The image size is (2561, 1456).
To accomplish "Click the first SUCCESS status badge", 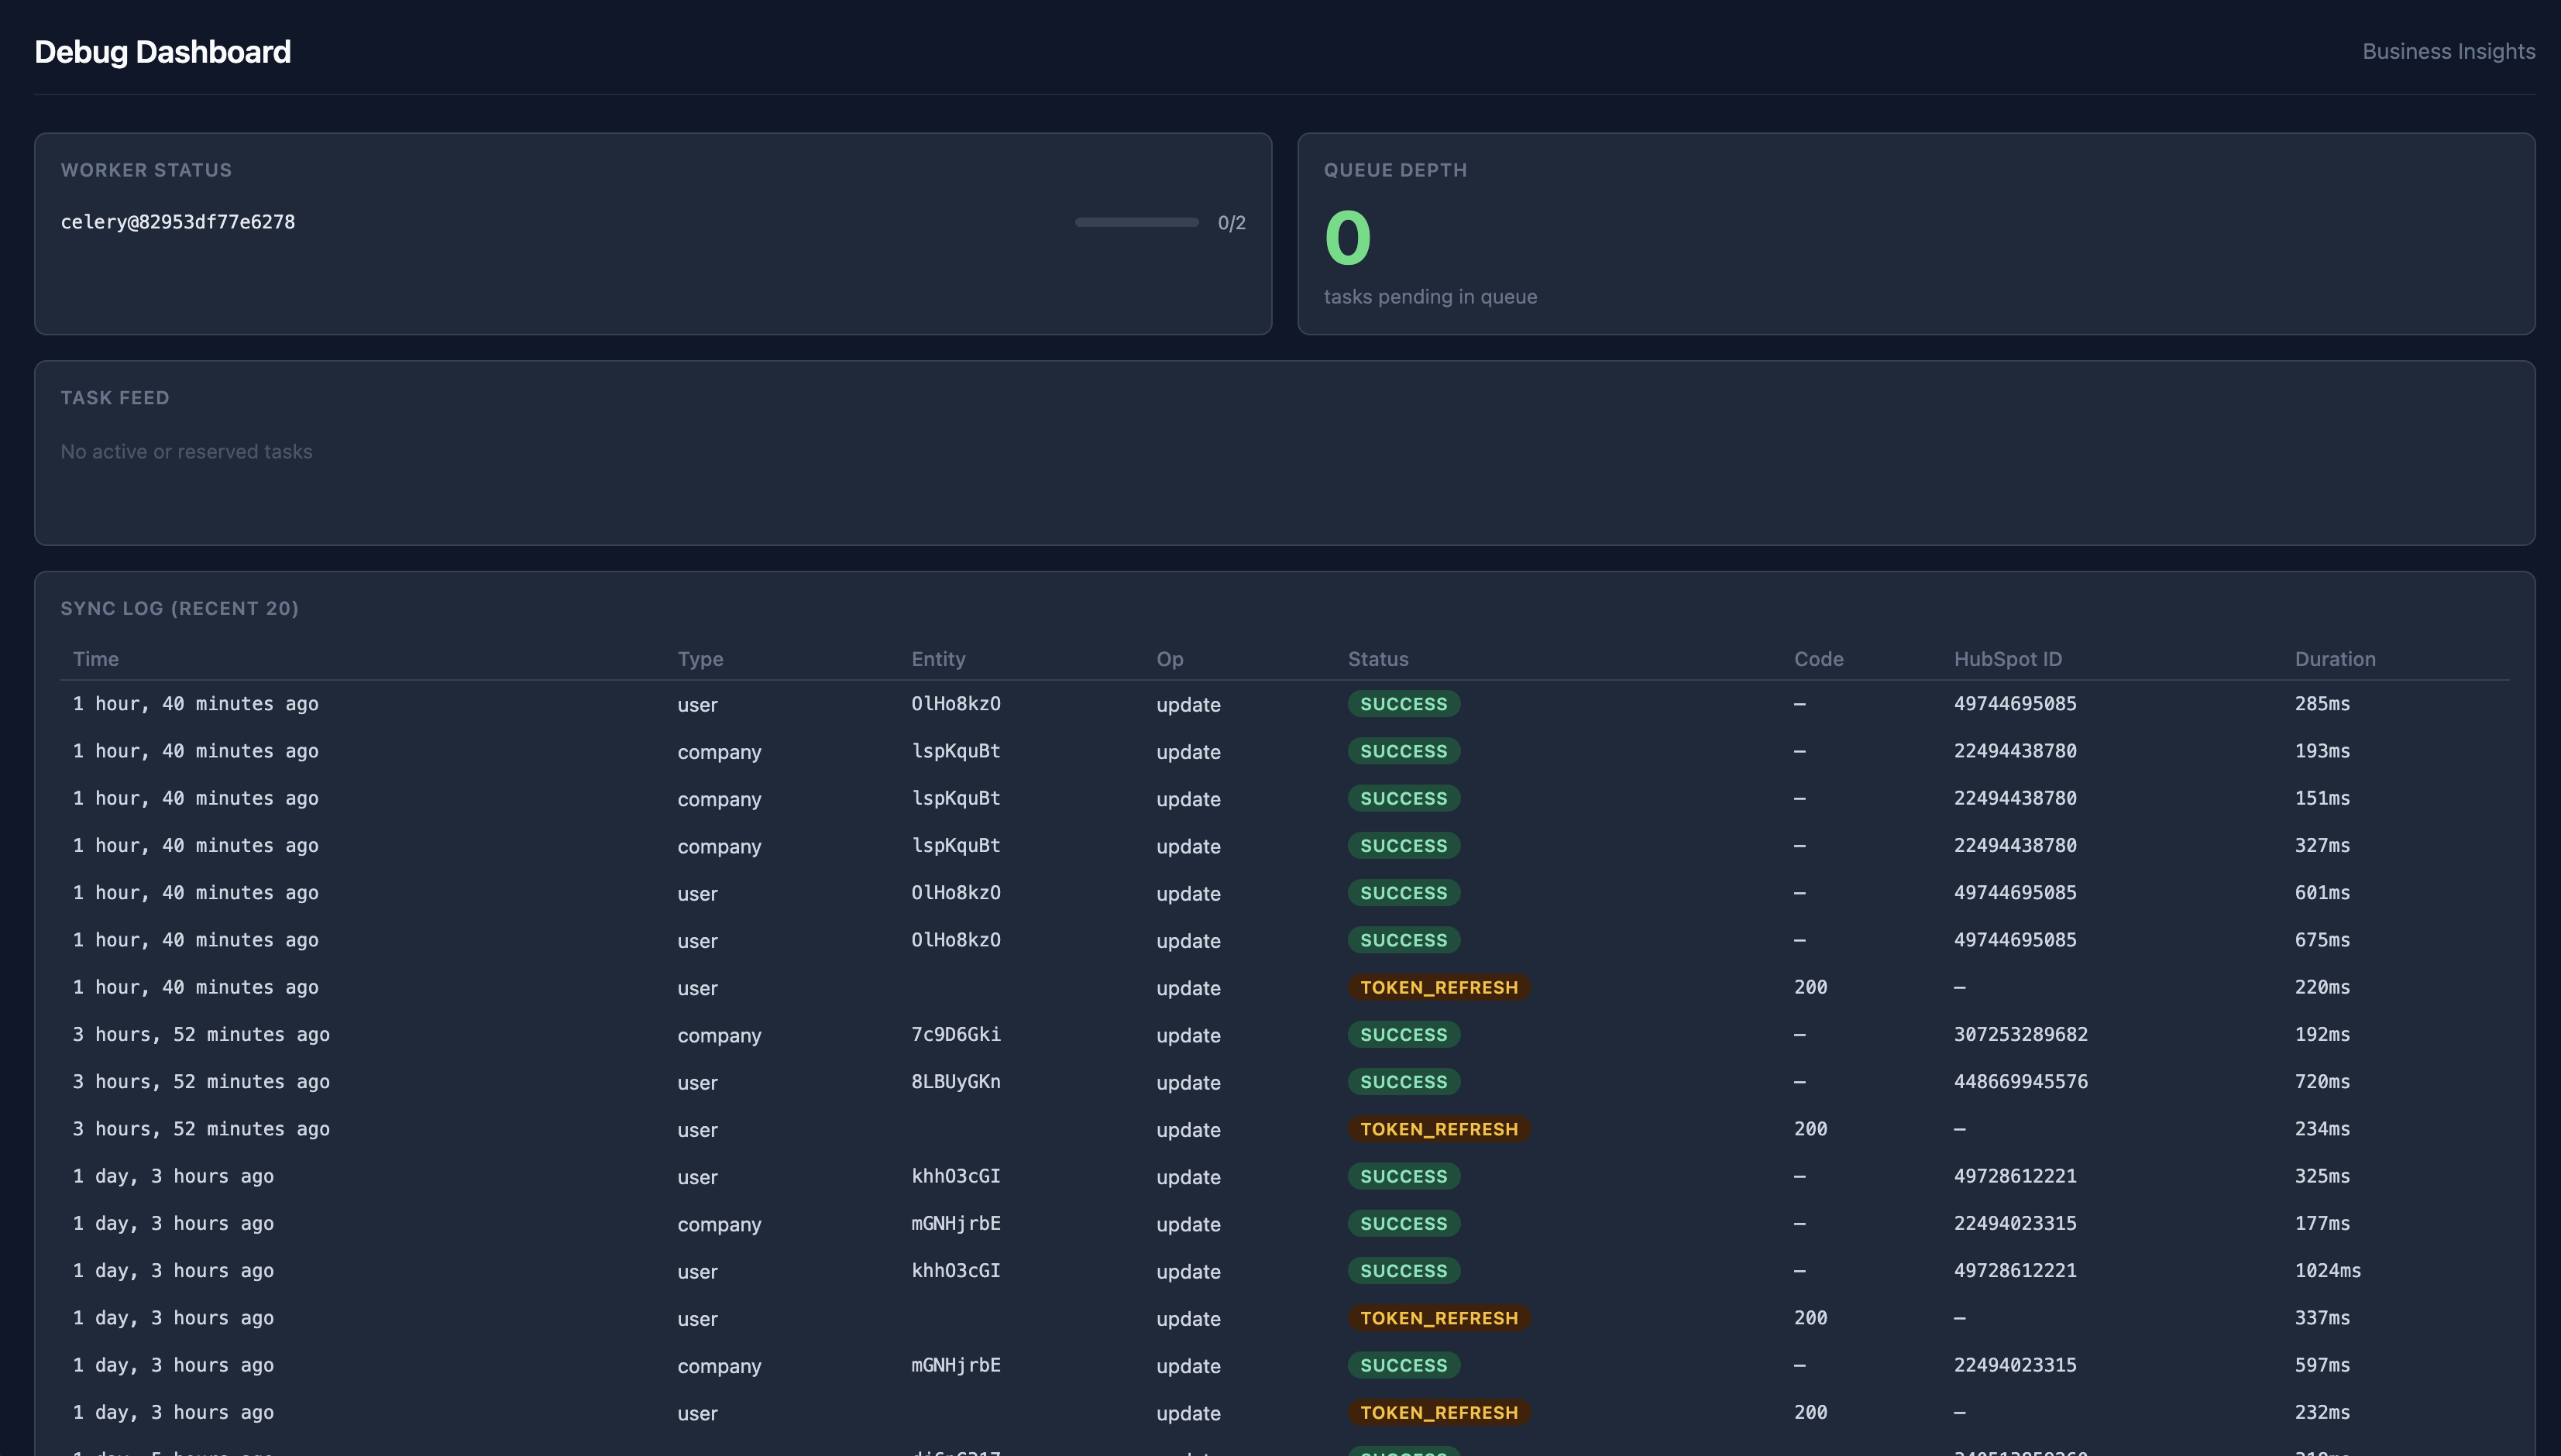I will coord(1403,703).
